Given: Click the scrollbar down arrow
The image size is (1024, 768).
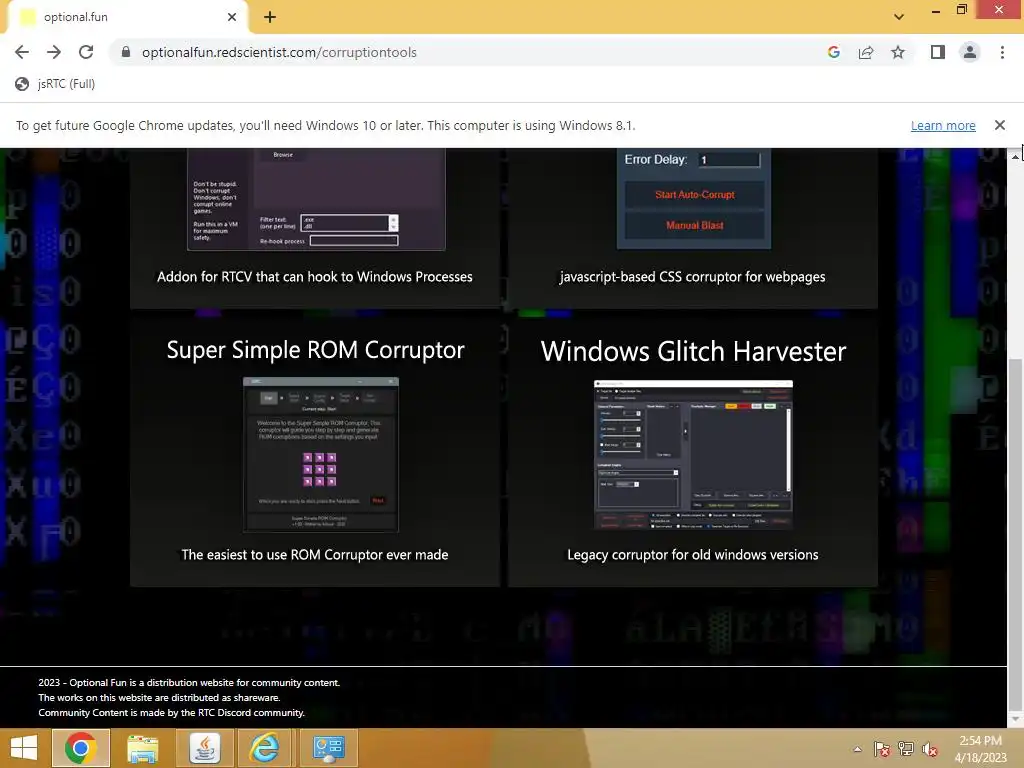Looking at the screenshot, I should point(1016,719).
